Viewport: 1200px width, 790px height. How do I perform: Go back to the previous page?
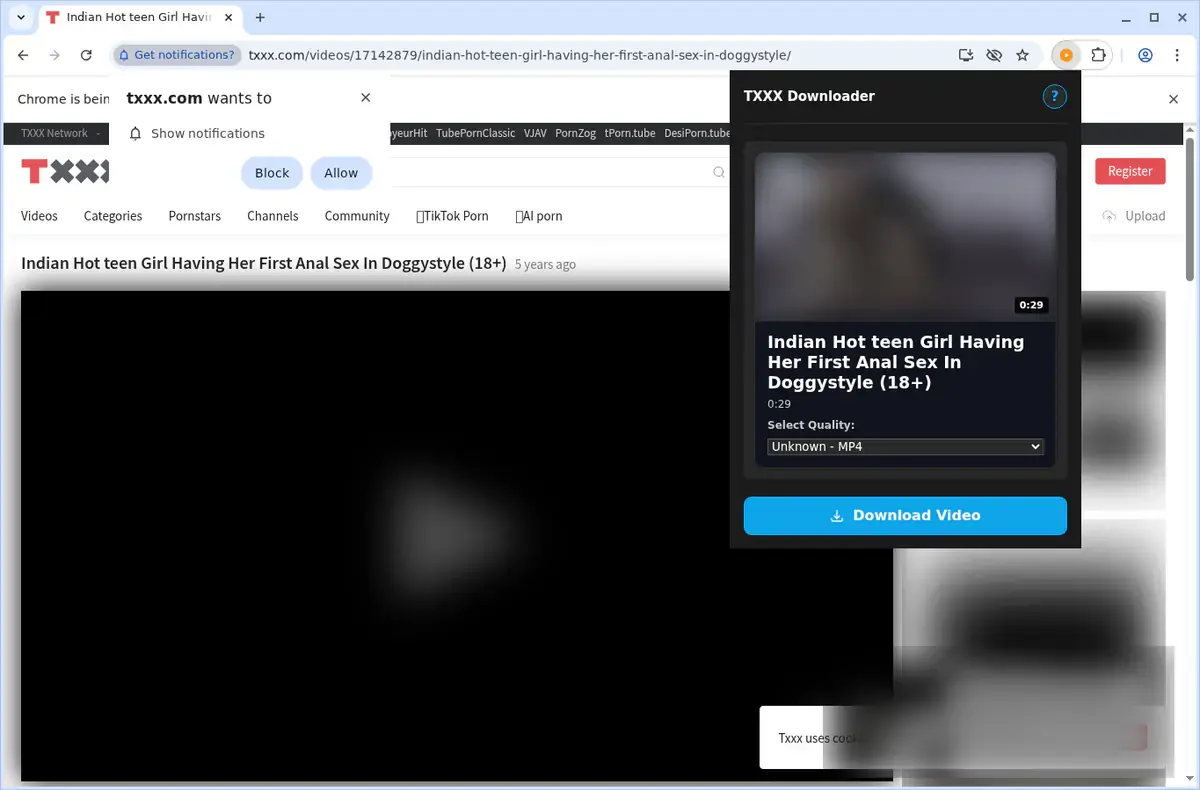pos(24,55)
